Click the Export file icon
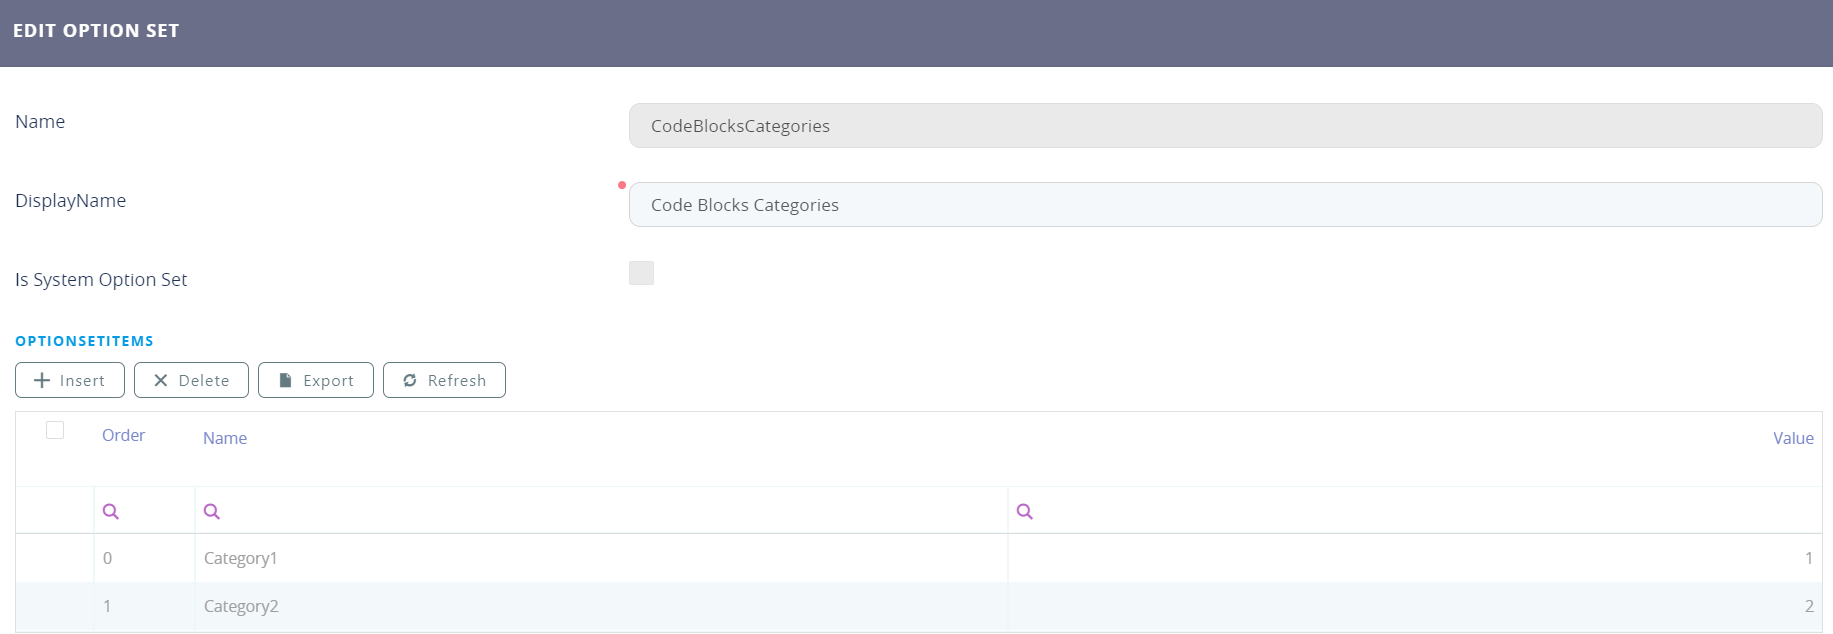This screenshot has height=634, width=1833. click(285, 380)
